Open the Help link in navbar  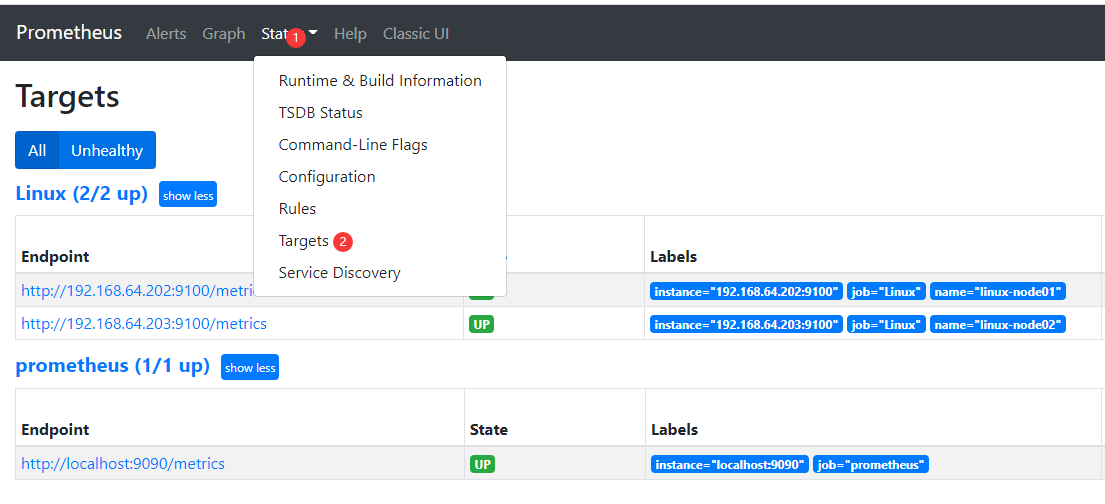350,33
